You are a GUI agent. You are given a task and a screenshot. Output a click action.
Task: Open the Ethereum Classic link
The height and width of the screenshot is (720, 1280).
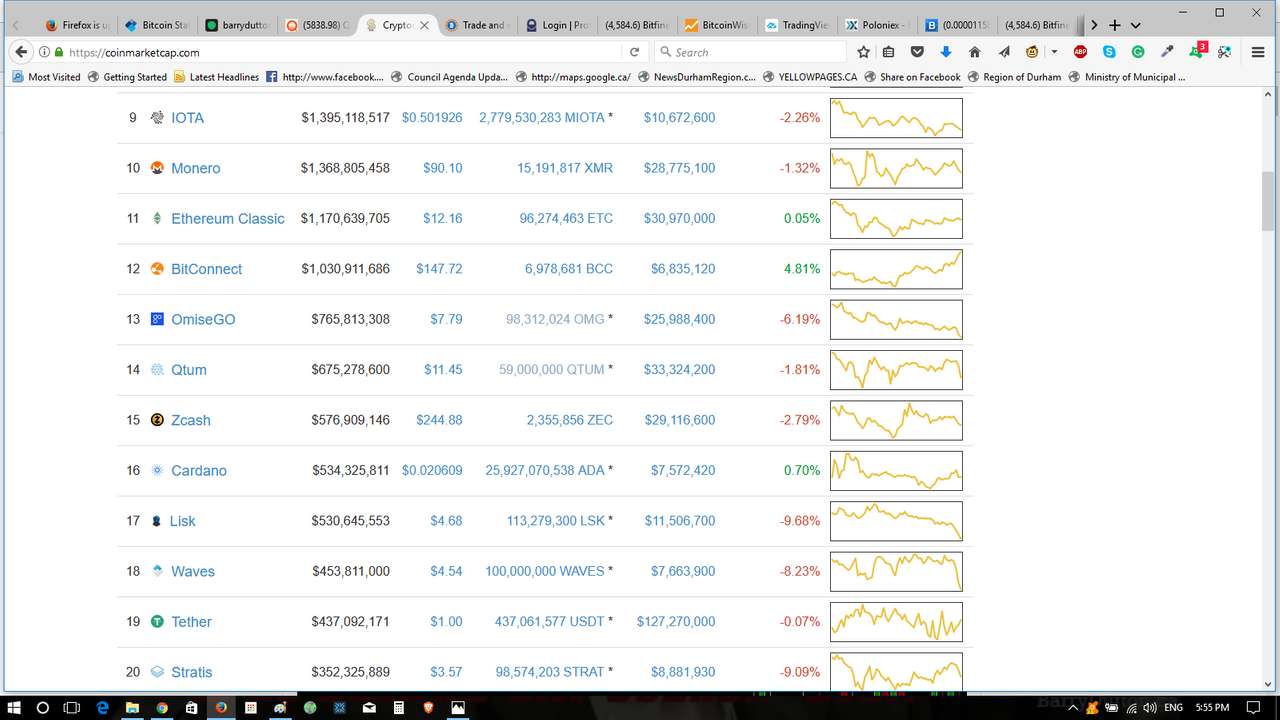[228, 219]
